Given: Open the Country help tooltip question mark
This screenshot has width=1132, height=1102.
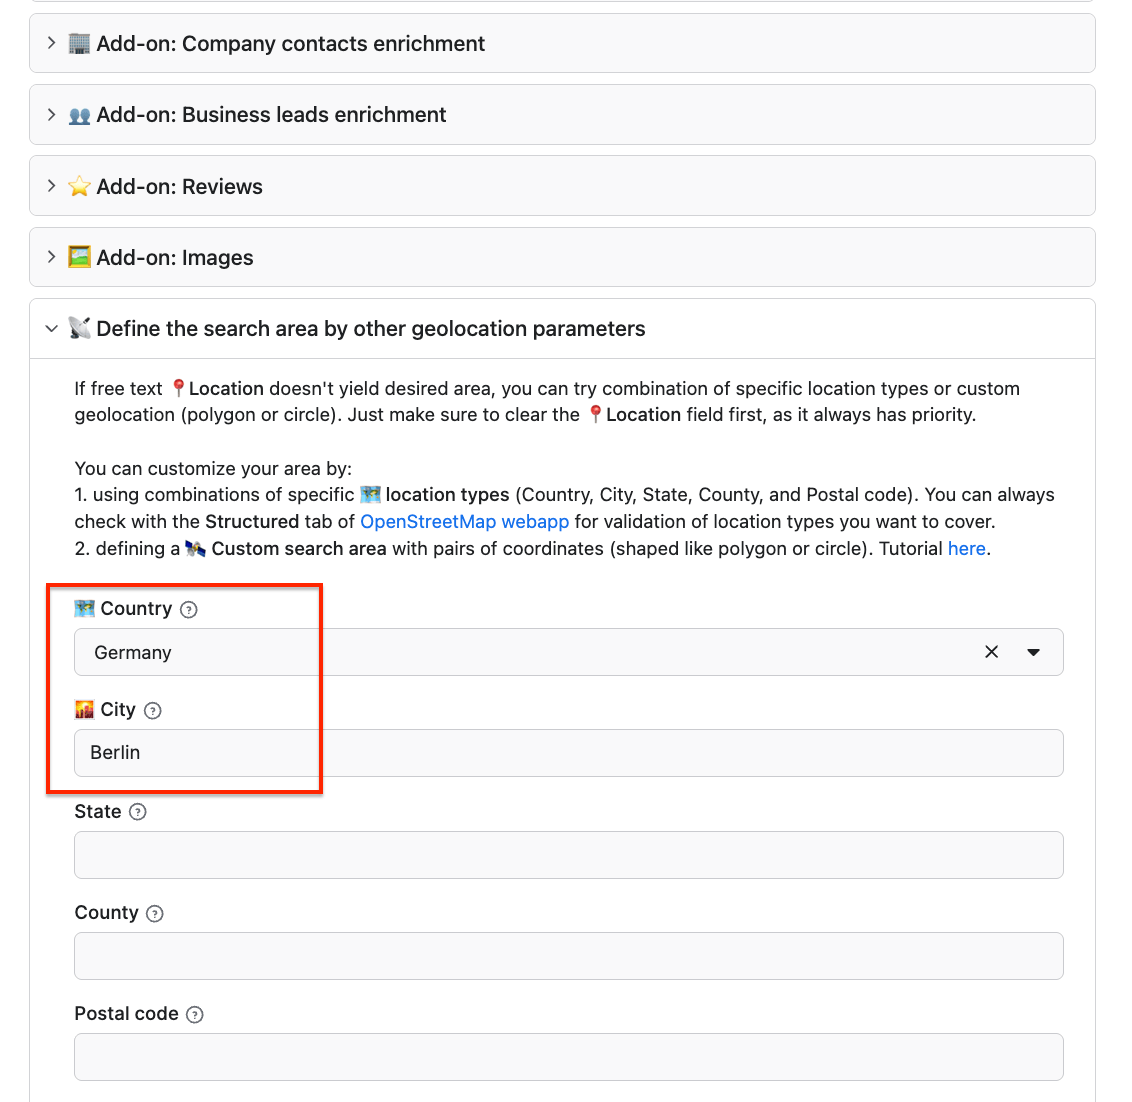Looking at the screenshot, I should click(190, 609).
